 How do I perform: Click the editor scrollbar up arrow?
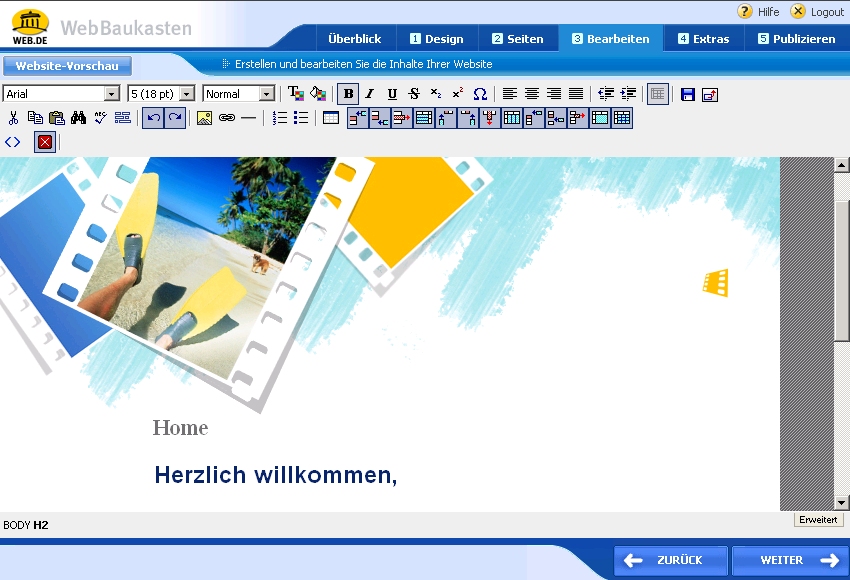click(x=841, y=165)
